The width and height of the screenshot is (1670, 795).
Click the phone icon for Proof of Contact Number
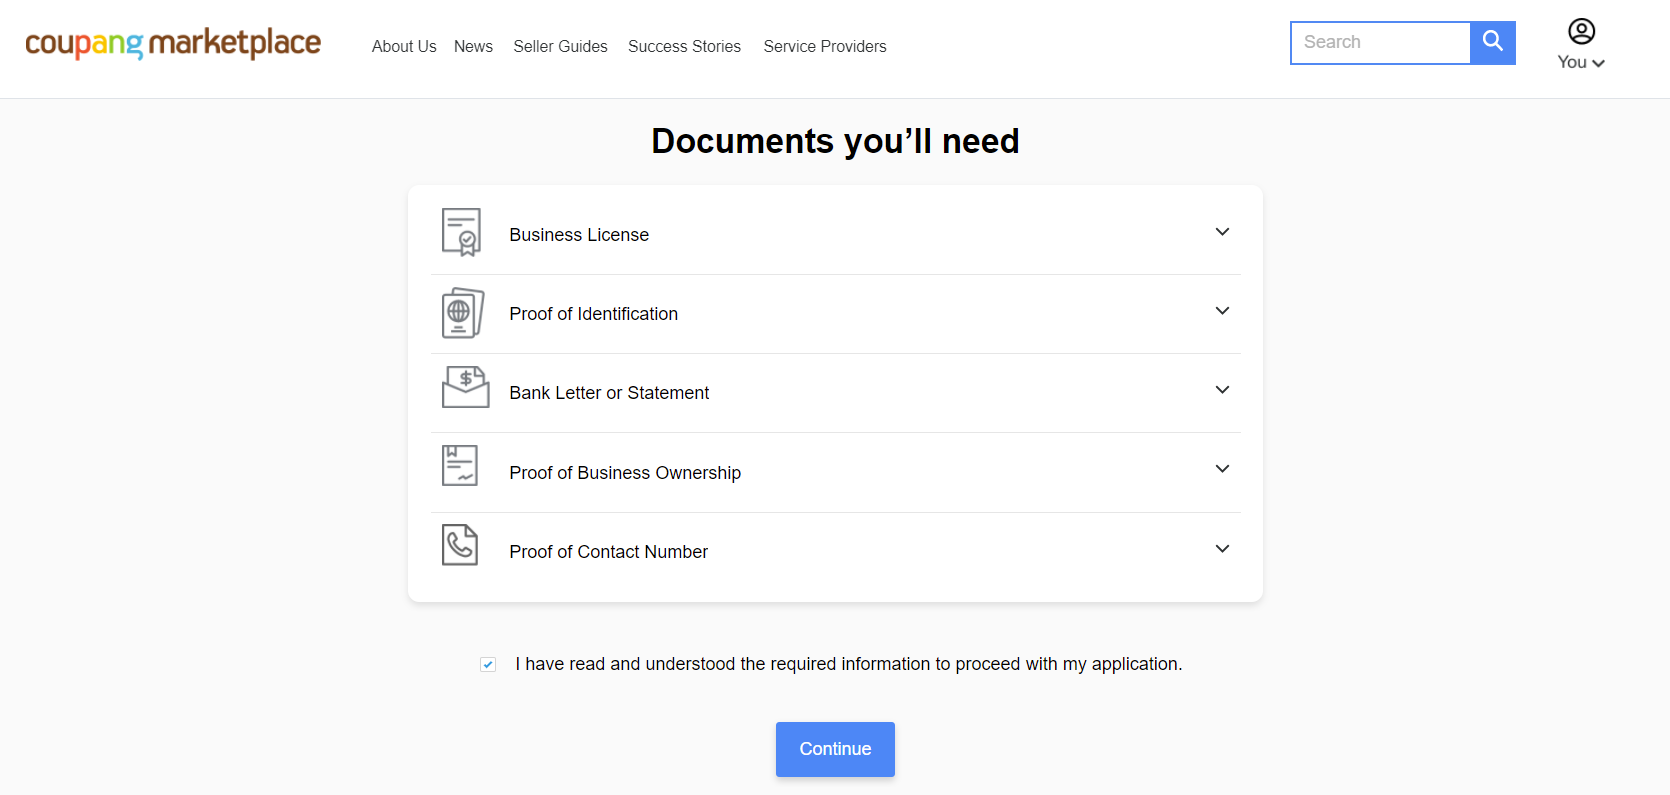460,545
